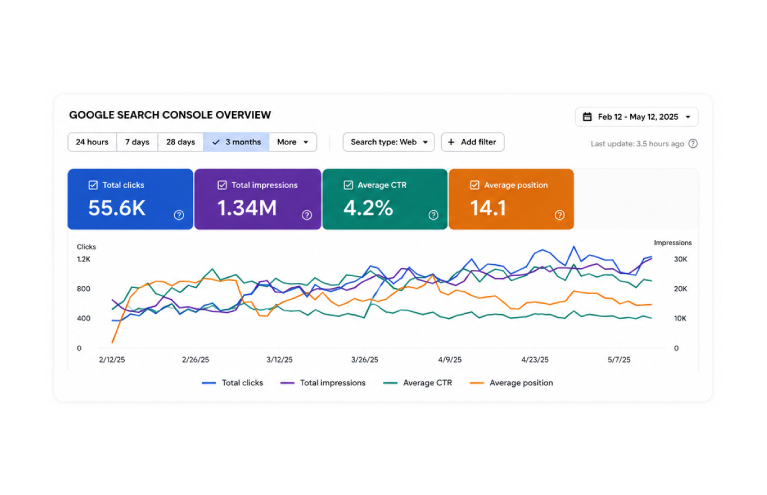This screenshot has height=495, width=767.
Task: Click the Average CTR 4.2% card
Action: 385,199
